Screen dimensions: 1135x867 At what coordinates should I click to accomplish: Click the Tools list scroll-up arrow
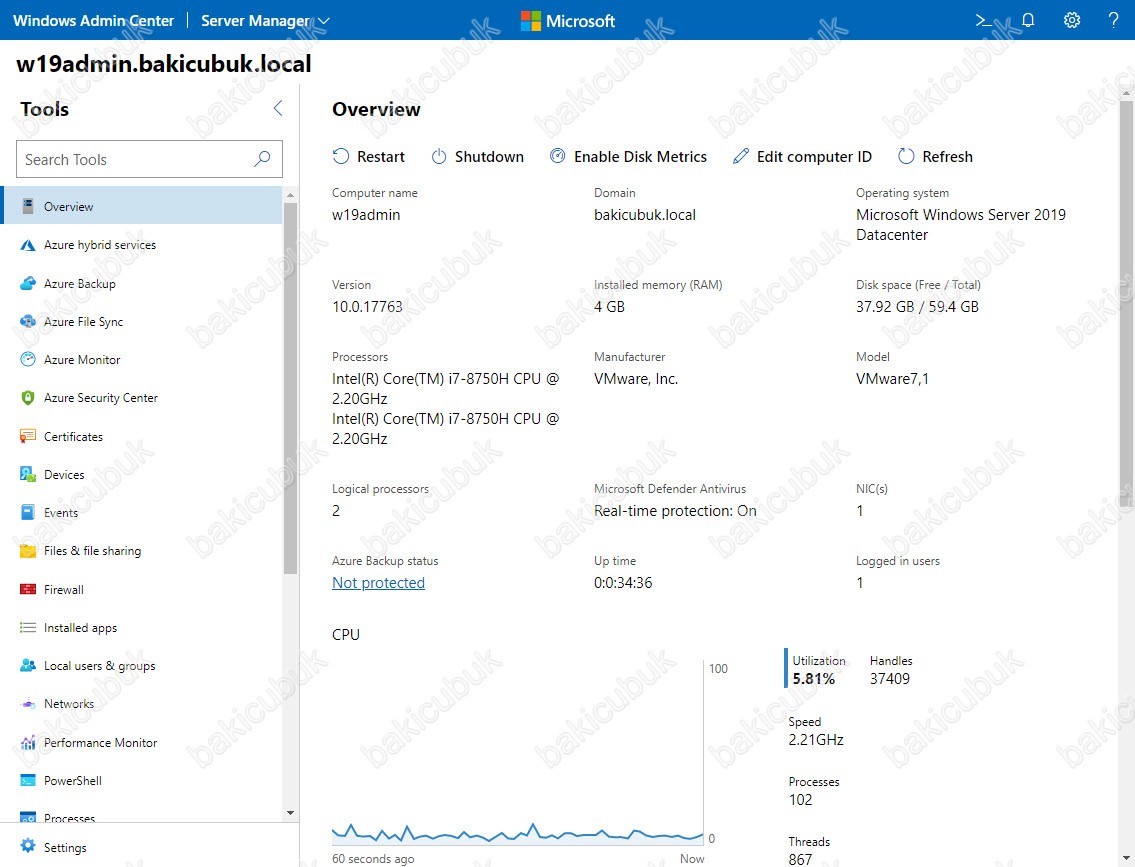[290, 195]
